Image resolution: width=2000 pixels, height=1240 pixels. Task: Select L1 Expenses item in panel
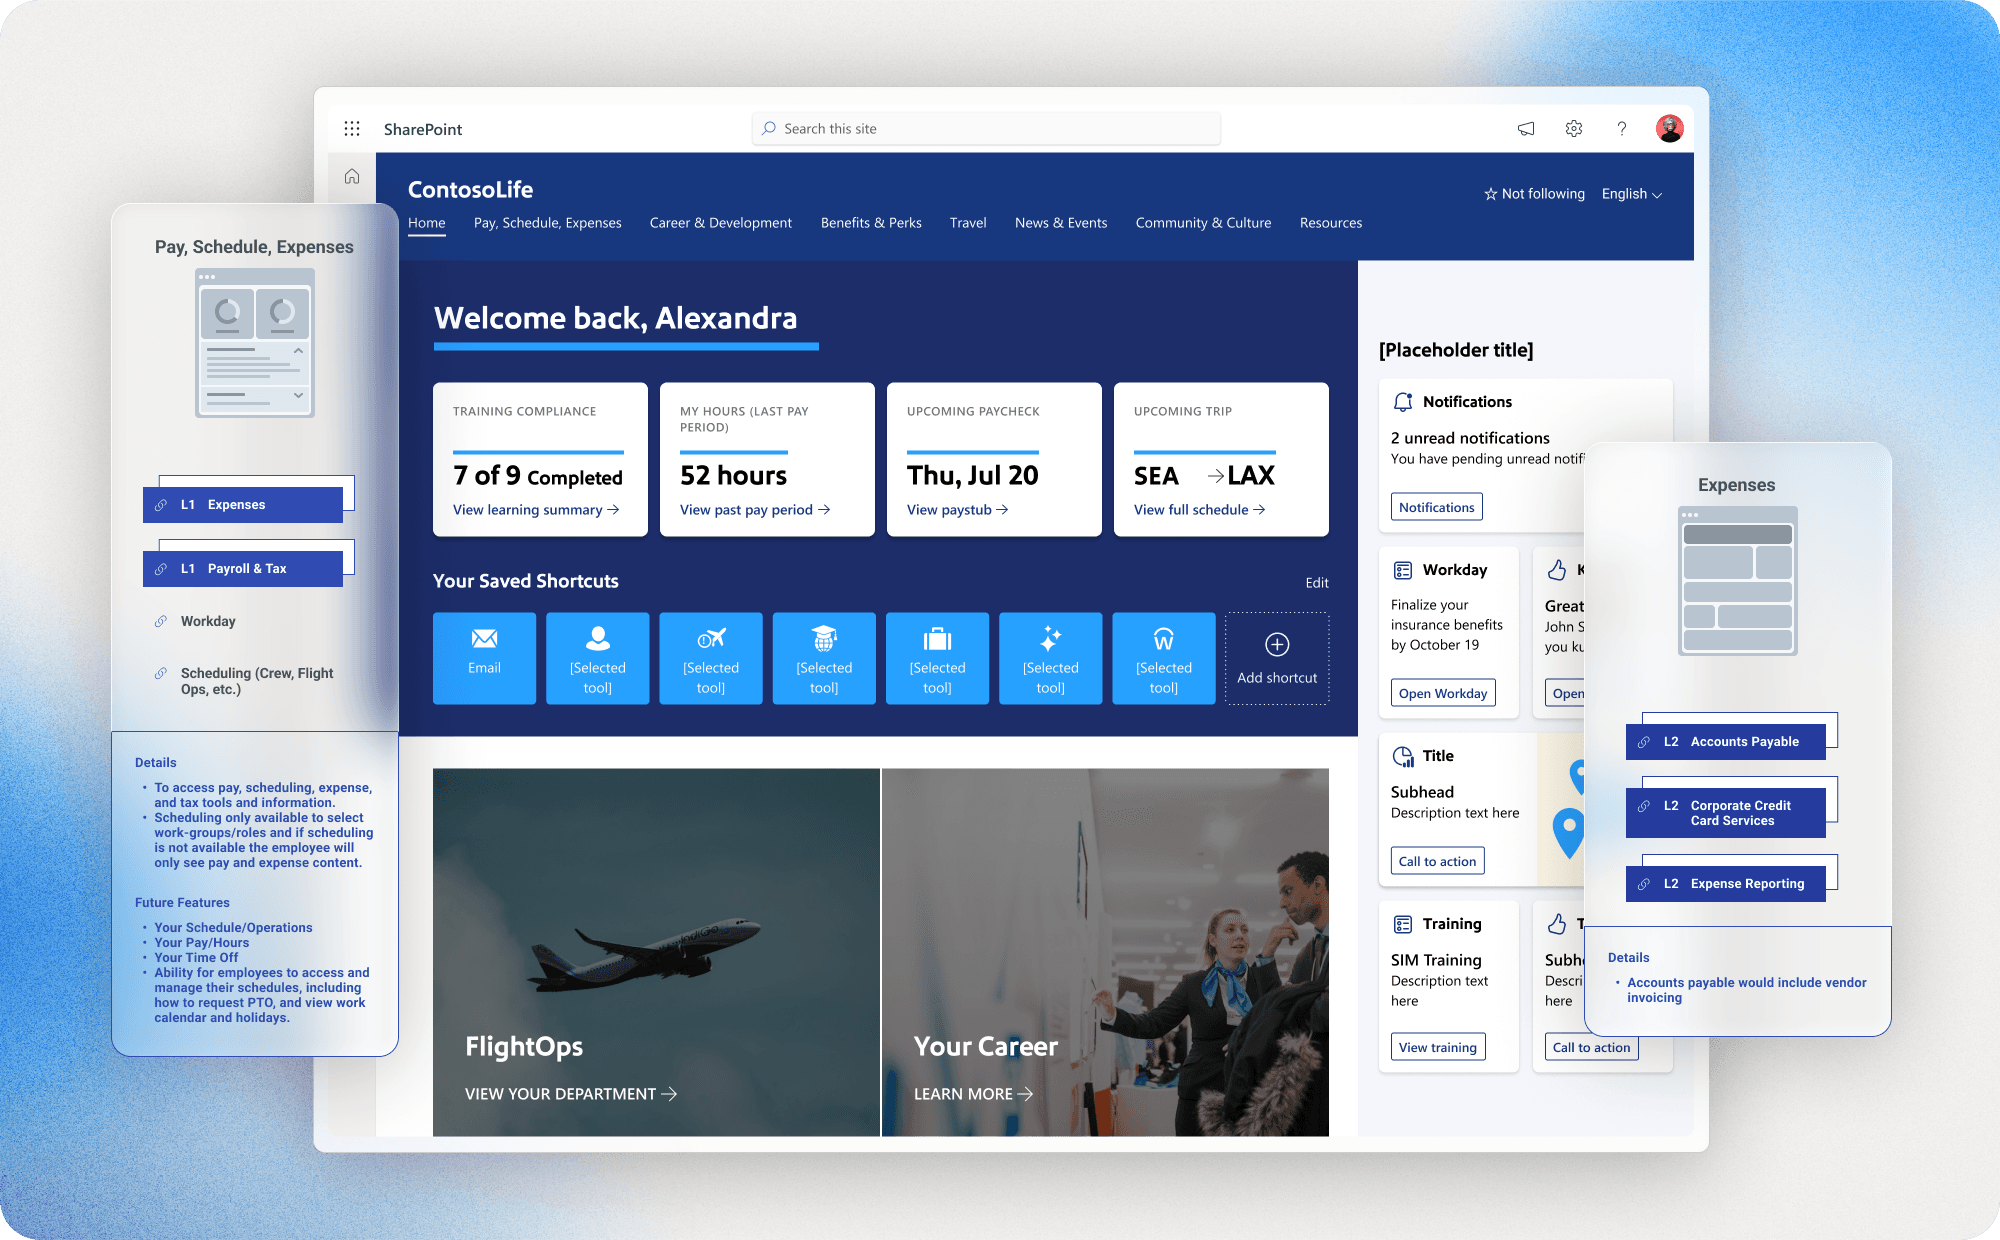coord(243,505)
